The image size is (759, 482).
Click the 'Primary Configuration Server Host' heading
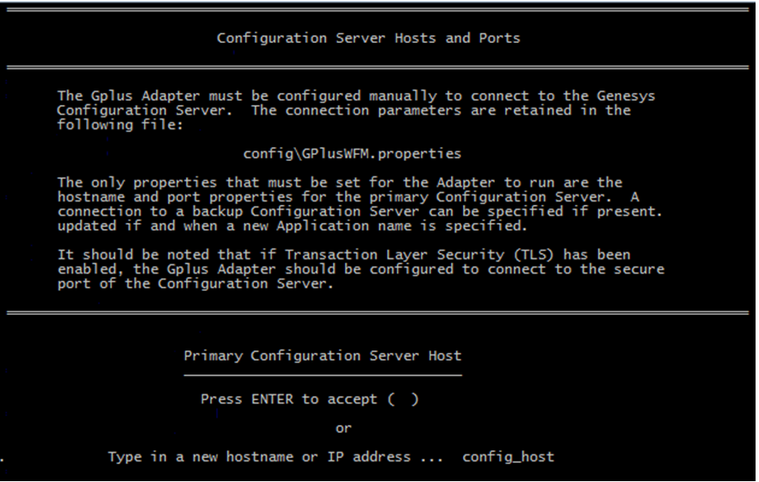click(322, 356)
